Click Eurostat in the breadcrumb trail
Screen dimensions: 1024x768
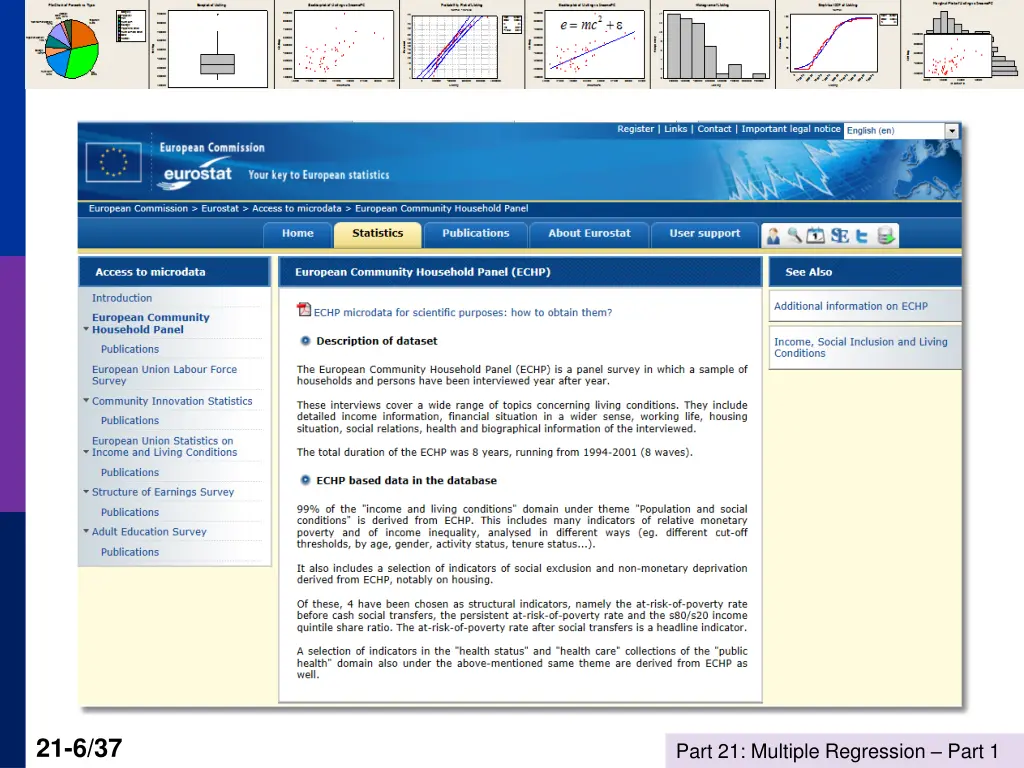[220, 208]
